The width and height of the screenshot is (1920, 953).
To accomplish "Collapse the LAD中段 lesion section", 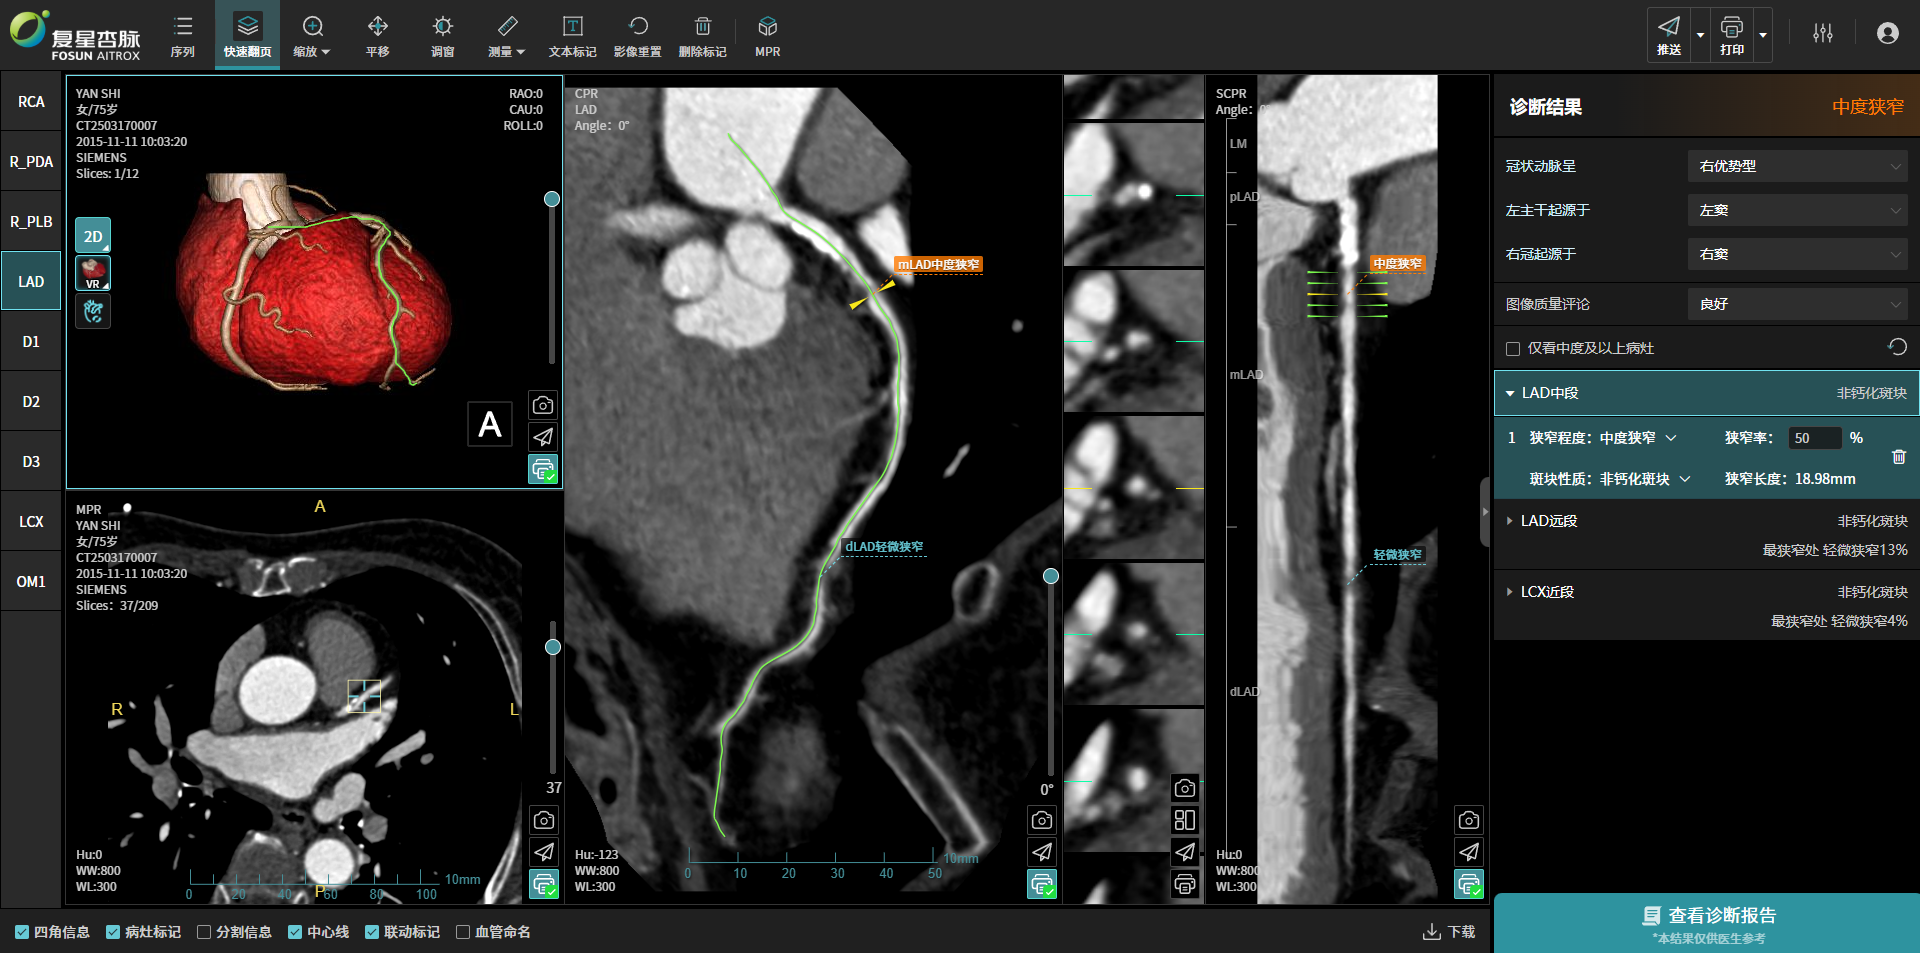I will click(x=1510, y=393).
